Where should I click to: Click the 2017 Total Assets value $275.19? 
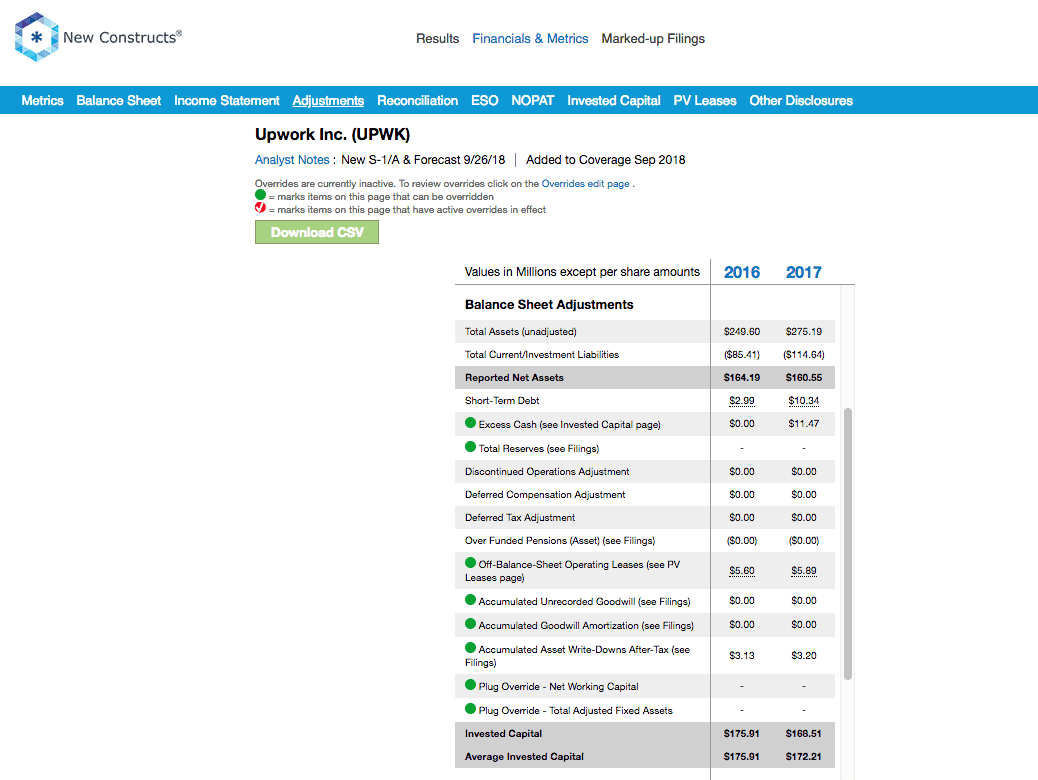[804, 332]
